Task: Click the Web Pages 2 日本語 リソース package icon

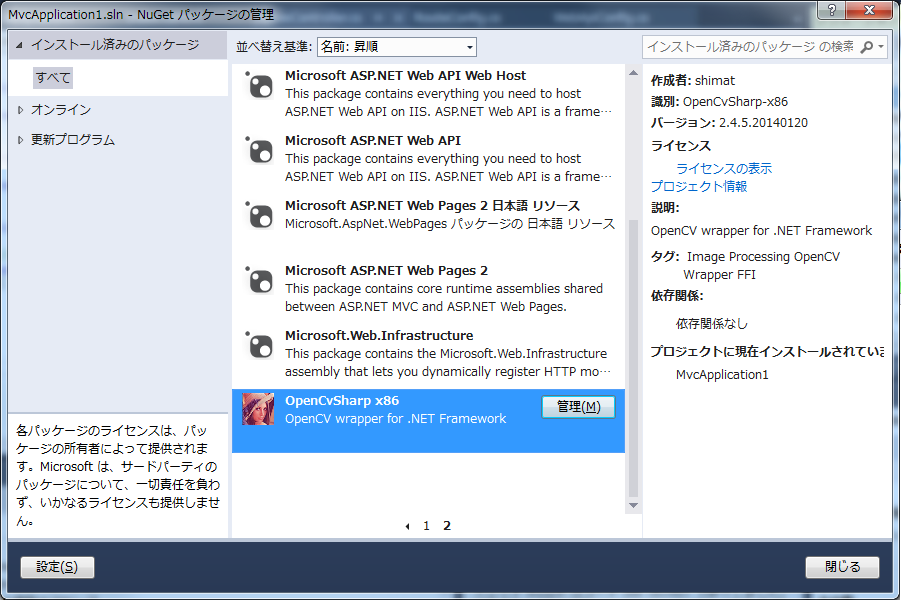Action: [x=259, y=216]
